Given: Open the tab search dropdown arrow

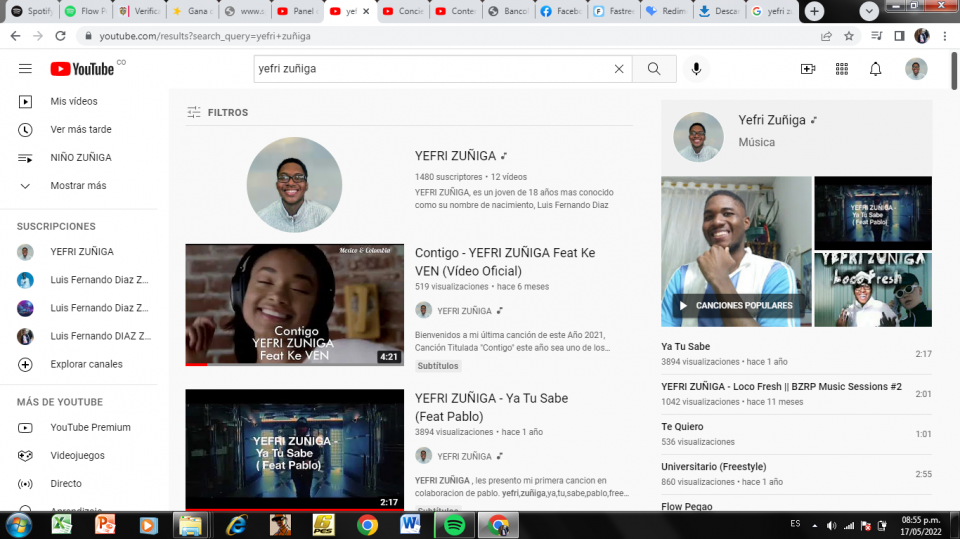Looking at the screenshot, I should coord(869,11).
